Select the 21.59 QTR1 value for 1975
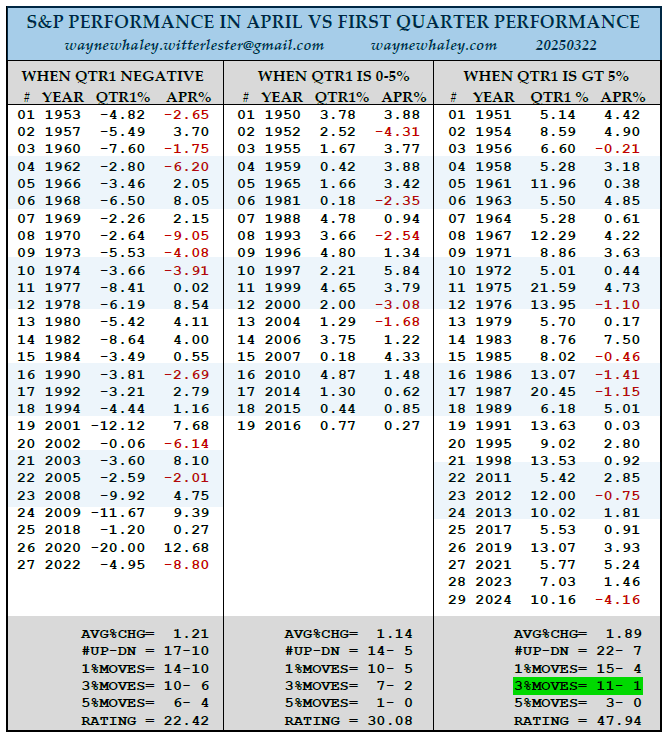The height and width of the screenshot is (739, 668). (553, 287)
